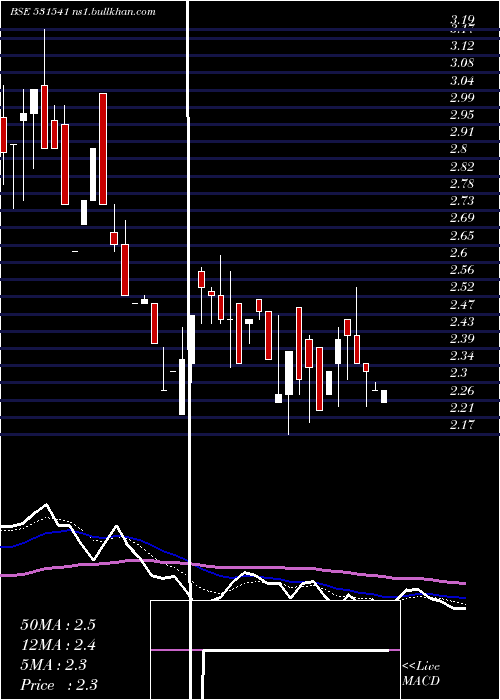The height and width of the screenshot is (700, 500).
Task: Click the 2.65 price axis label
Action: pyautogui.click(x=462, y=235)
